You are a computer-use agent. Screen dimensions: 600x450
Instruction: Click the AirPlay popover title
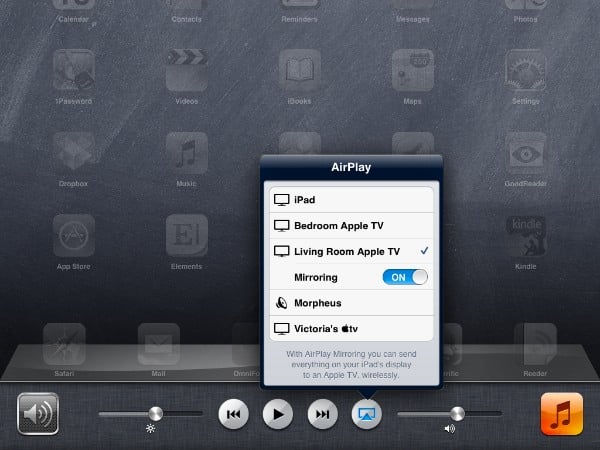tap(351, 167)
